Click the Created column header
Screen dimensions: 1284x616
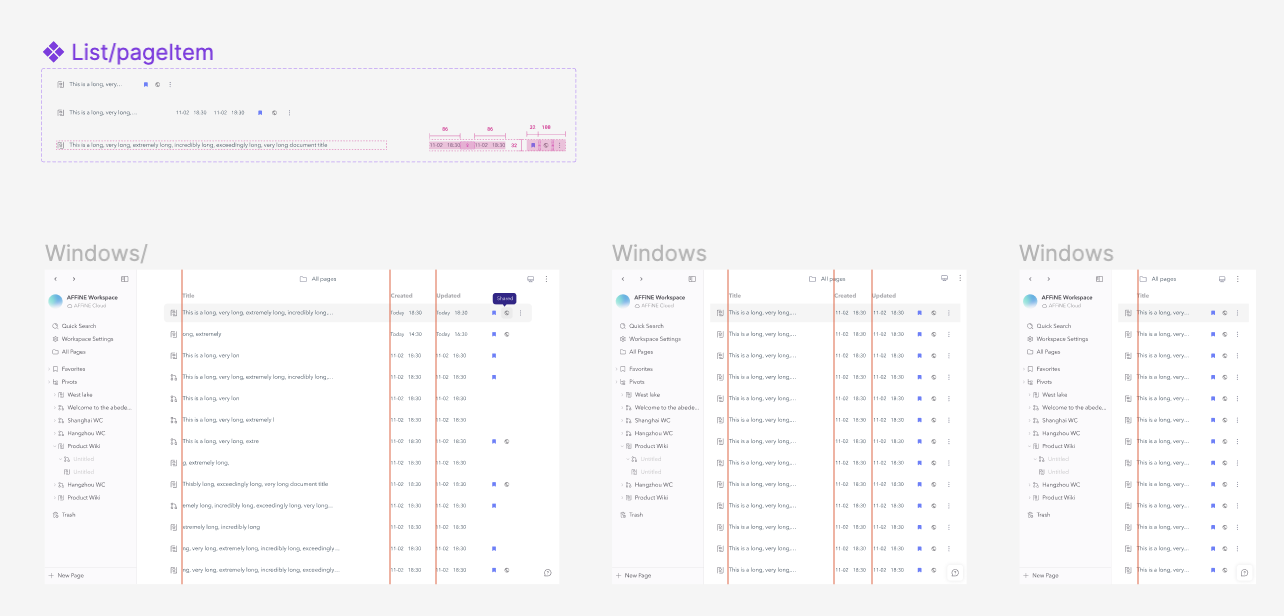pos(401,295)
